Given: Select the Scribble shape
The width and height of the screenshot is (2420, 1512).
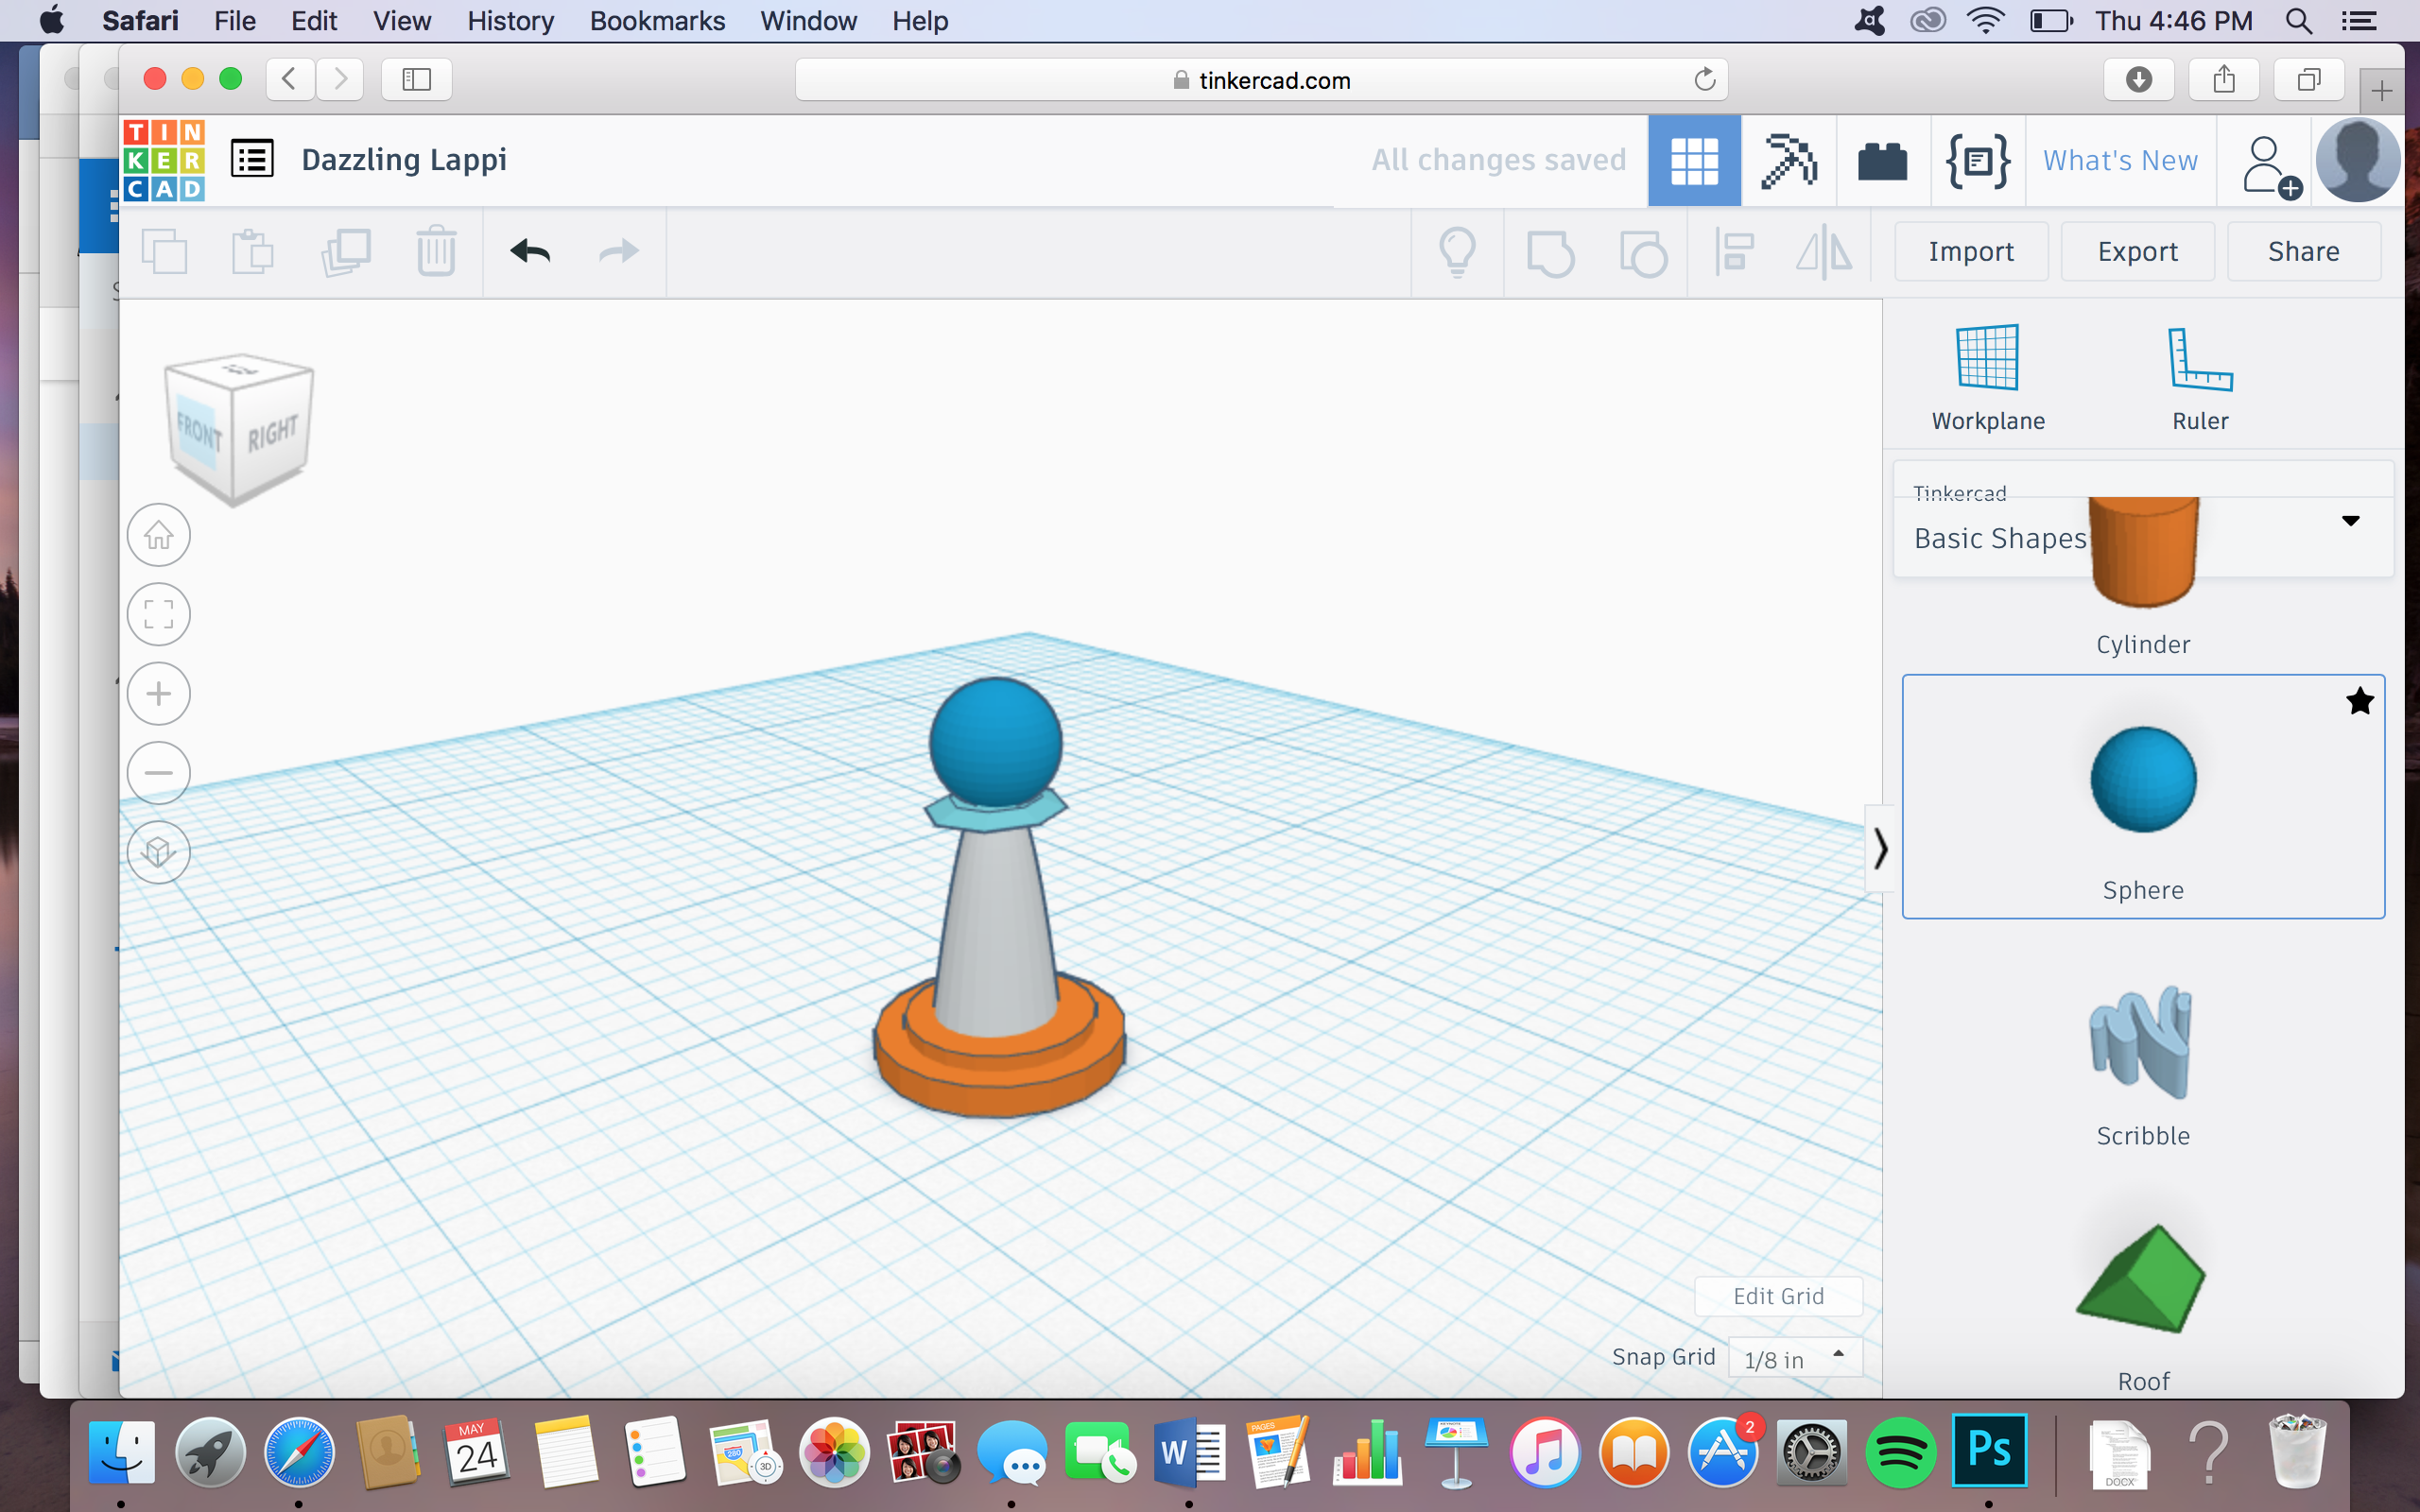Looking at the screenshot, I should 2143,1066.
